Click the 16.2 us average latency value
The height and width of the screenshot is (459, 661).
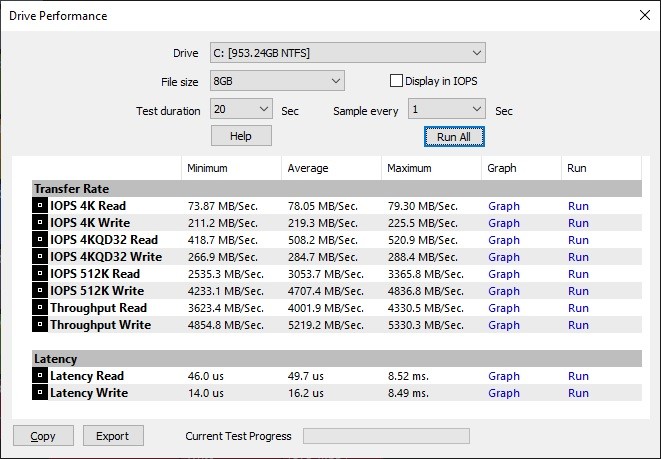coord(306,393)
